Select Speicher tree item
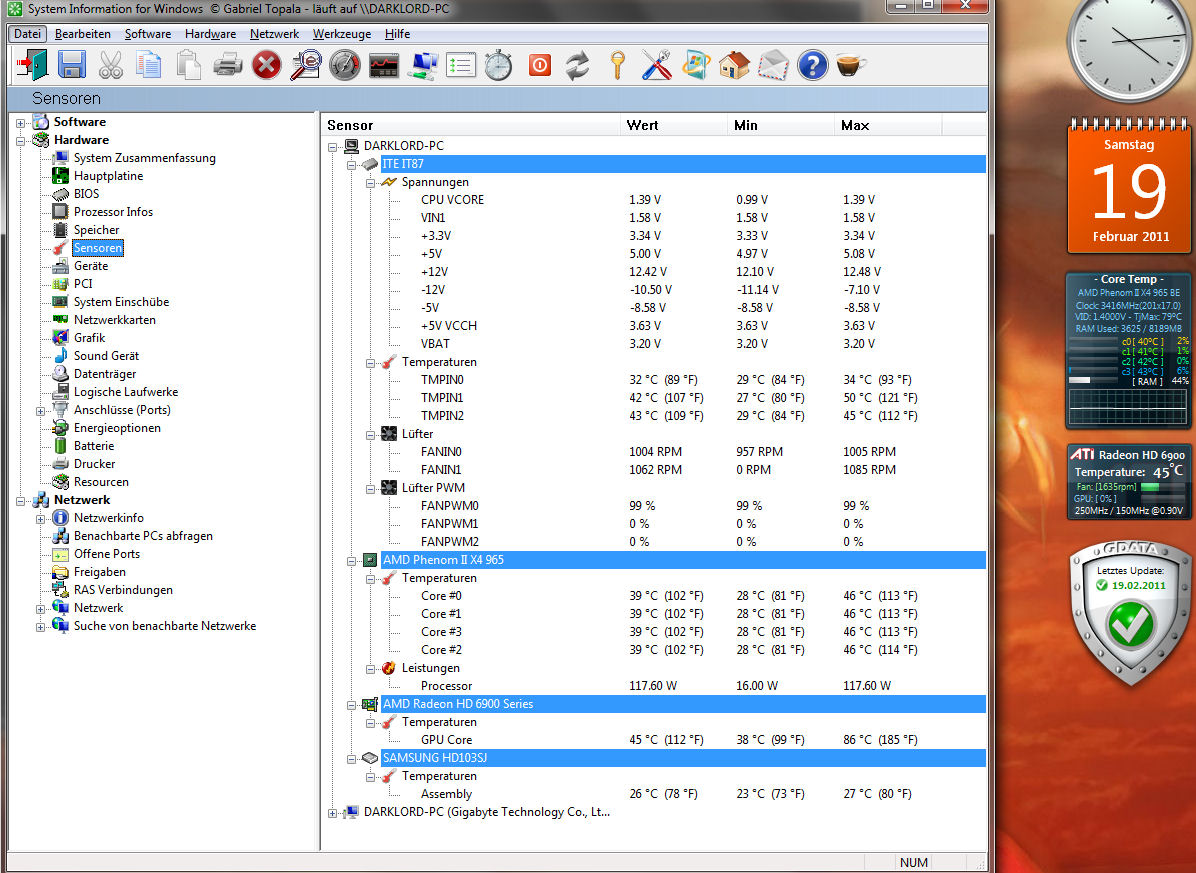The image size is (1196, 873). coord(96,230)
